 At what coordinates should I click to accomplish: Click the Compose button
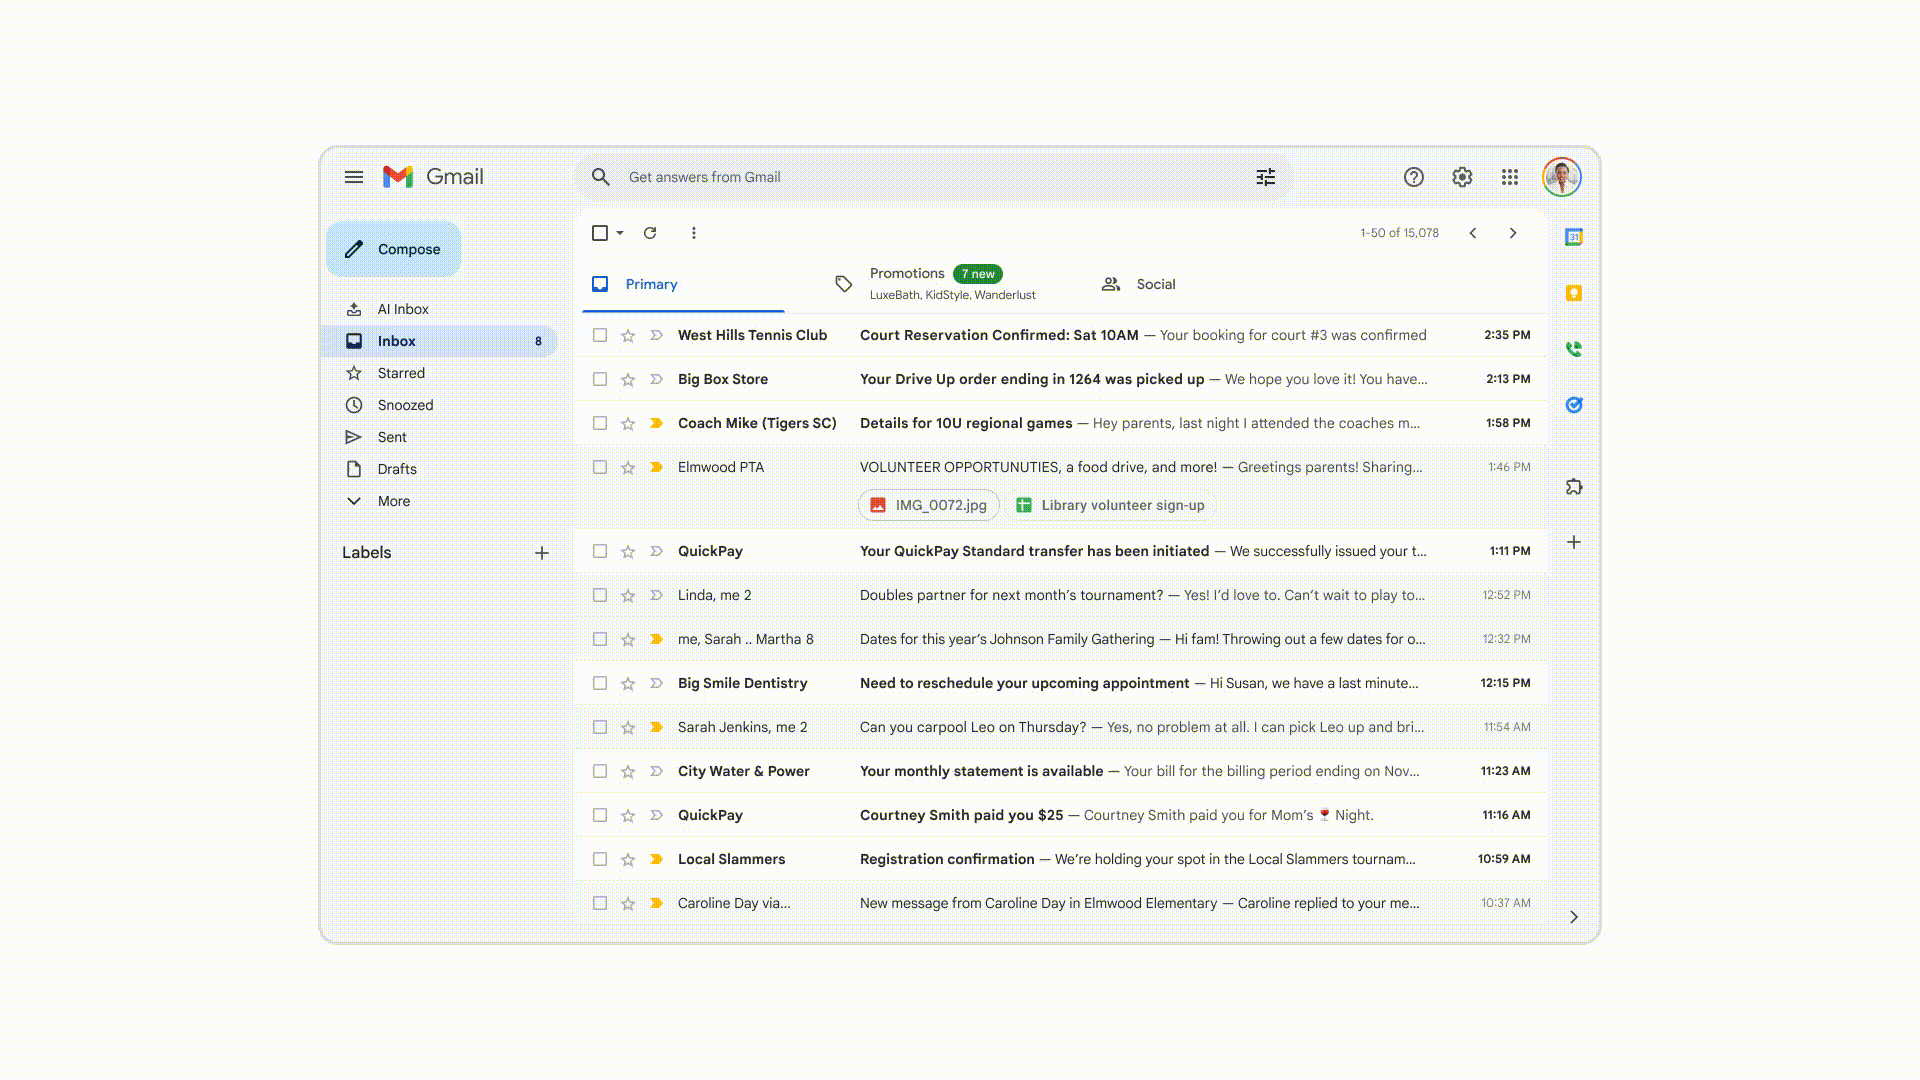pyautogui.click(x=392, y=249)
